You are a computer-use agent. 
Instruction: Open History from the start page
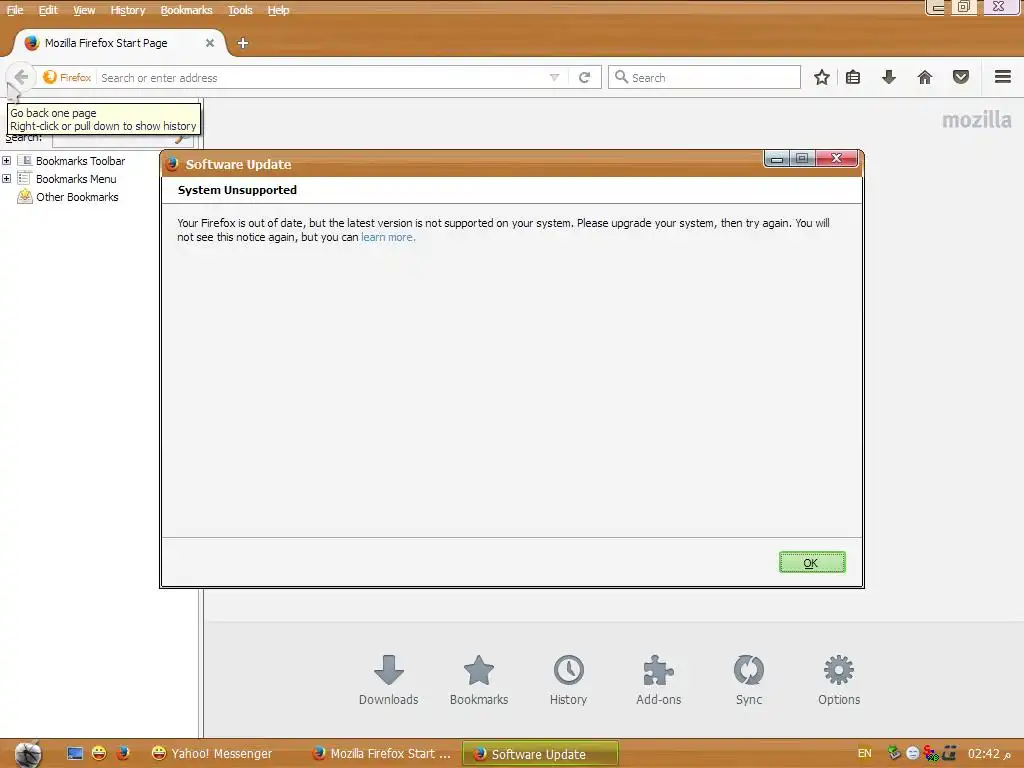[x=568, y=680]
